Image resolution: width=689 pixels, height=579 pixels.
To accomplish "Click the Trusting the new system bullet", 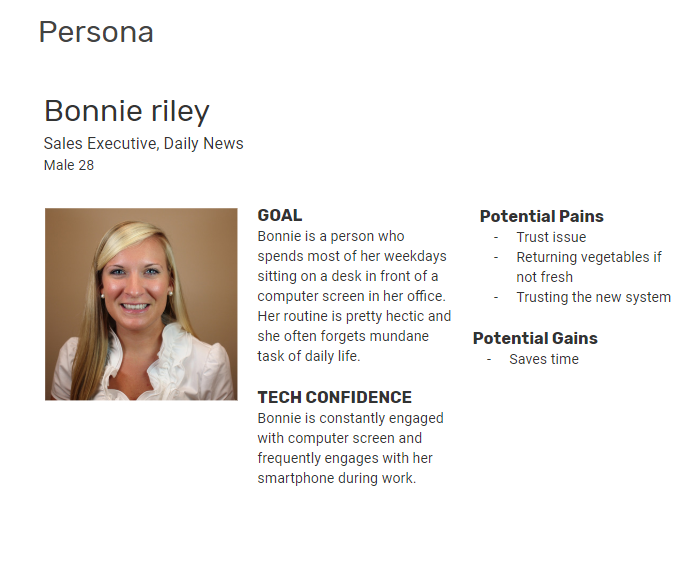I will (593, 297).
